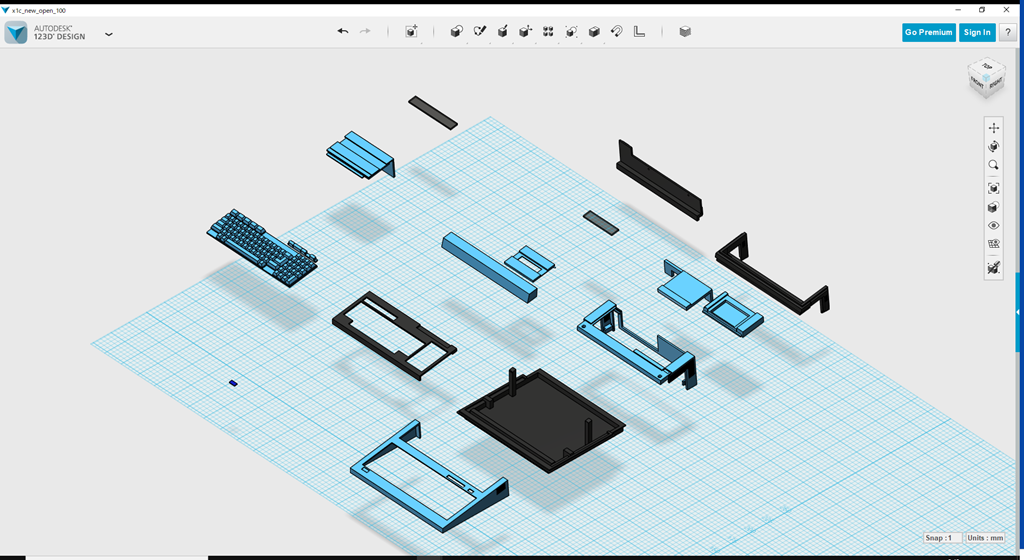The image size is (1024, 560).
Task: Open the Construct tool icon
Action: click(502, 32)
